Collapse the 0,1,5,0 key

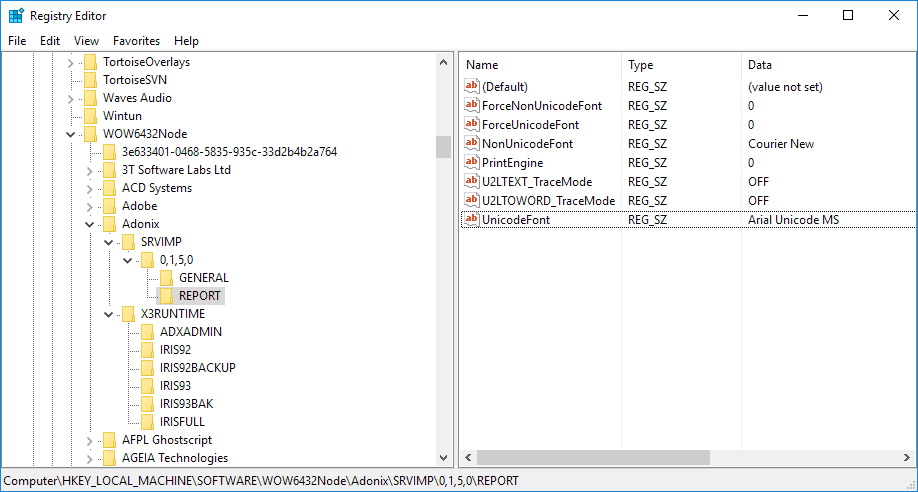[128, 260]
